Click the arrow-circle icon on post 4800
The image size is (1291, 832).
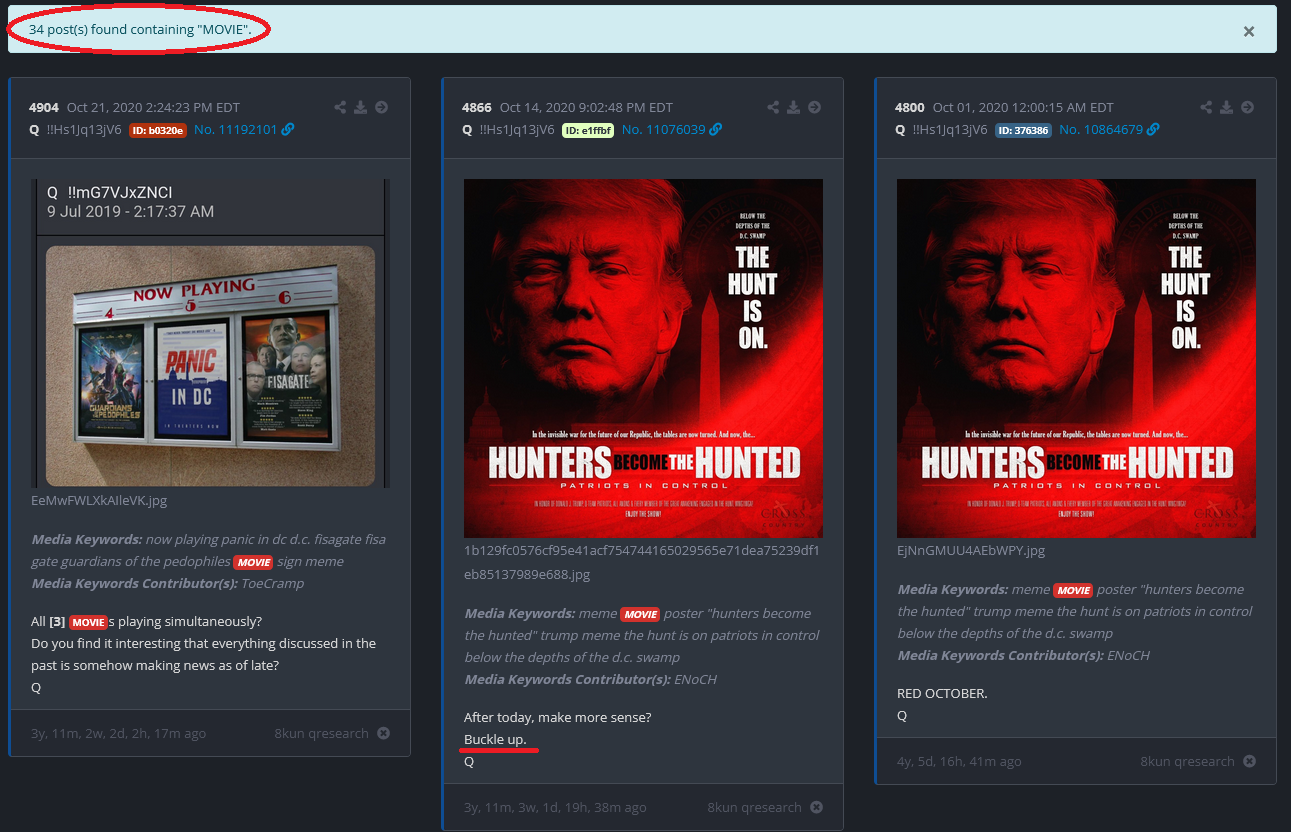(x=1248, y=108)
